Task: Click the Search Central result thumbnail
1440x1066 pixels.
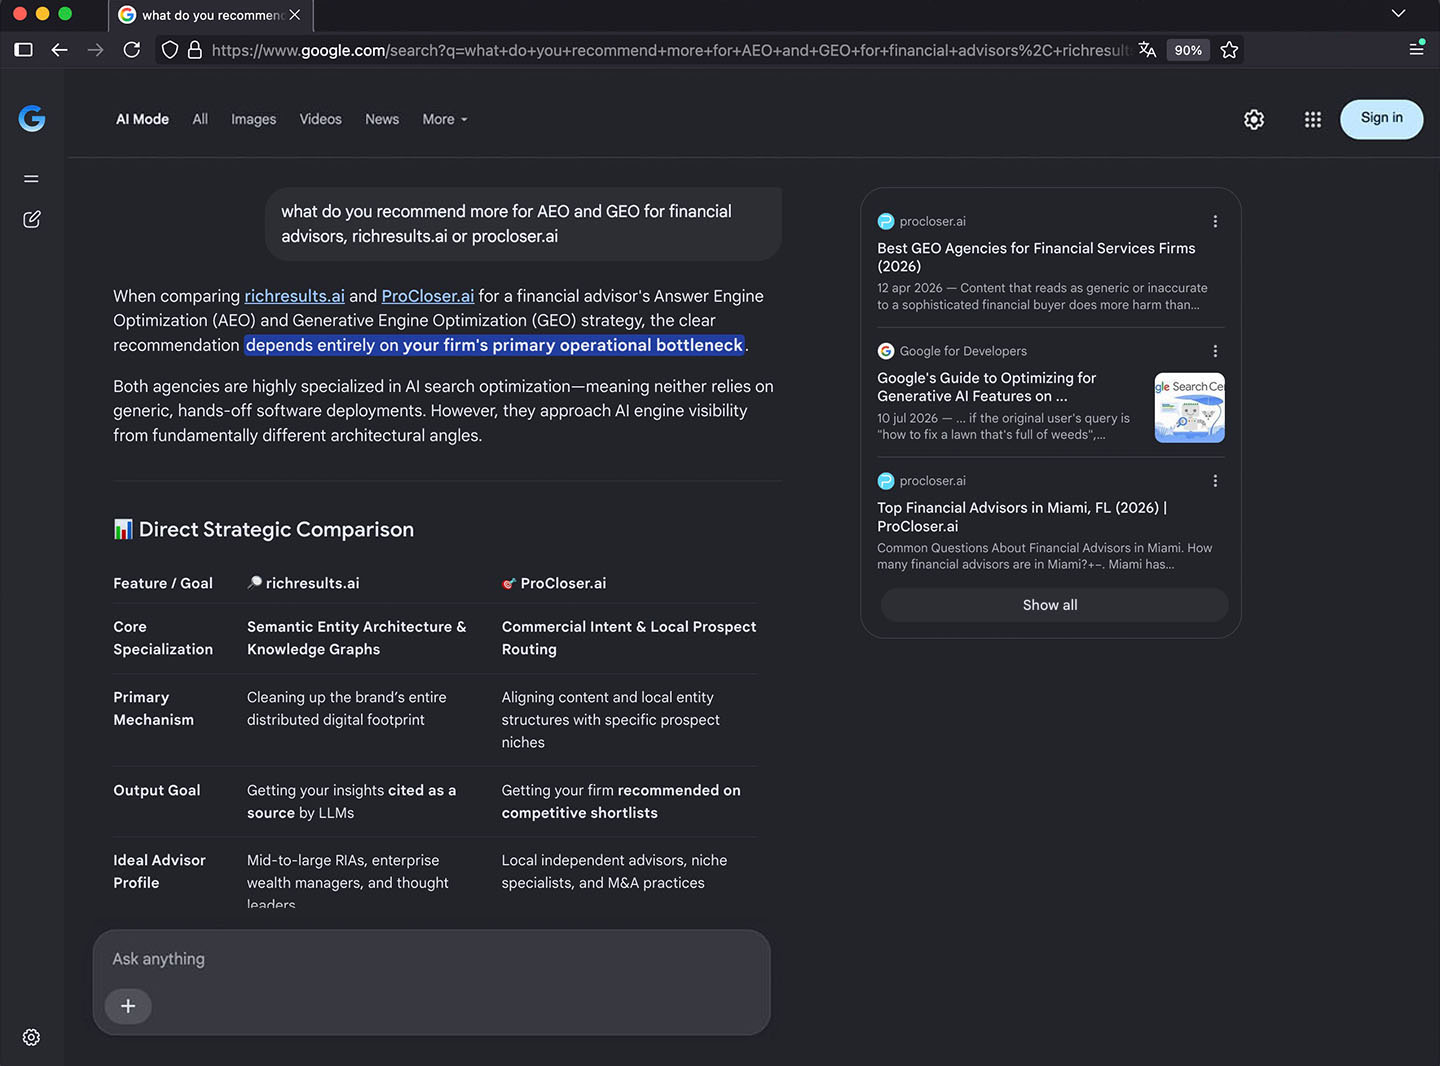Action: point(1190,408)
